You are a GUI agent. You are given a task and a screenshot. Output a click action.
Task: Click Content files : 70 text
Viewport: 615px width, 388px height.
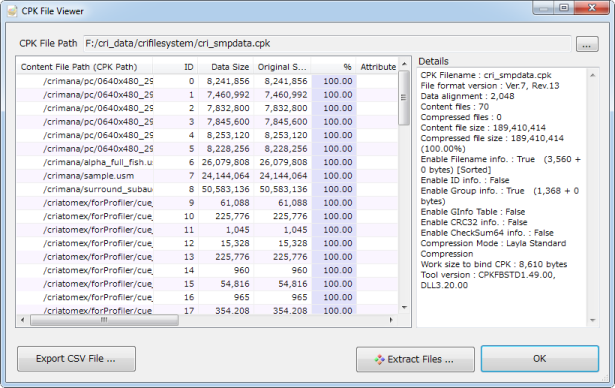(x=455, y=107)
